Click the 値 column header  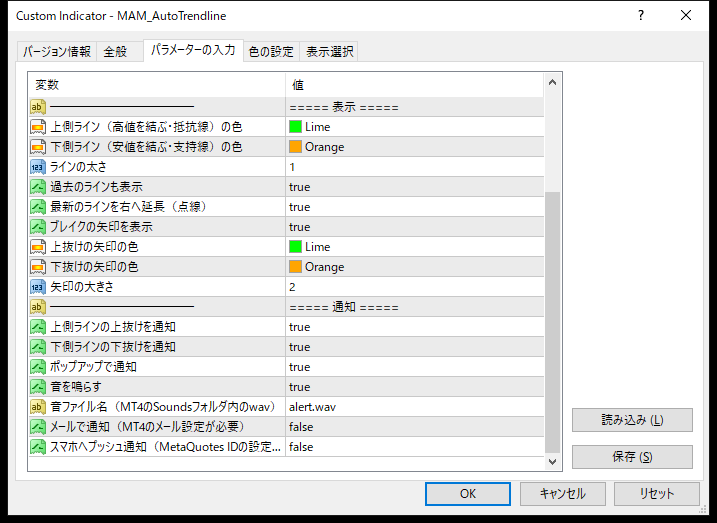[x=414, y=85]
